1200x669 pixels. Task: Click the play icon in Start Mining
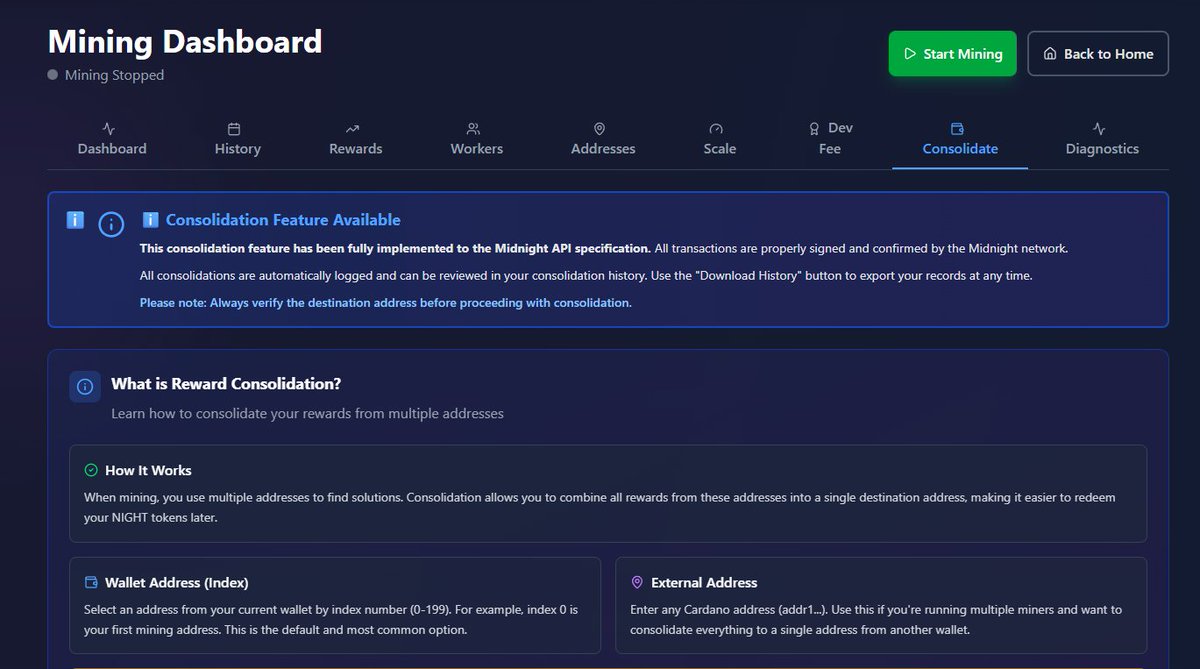910,54
